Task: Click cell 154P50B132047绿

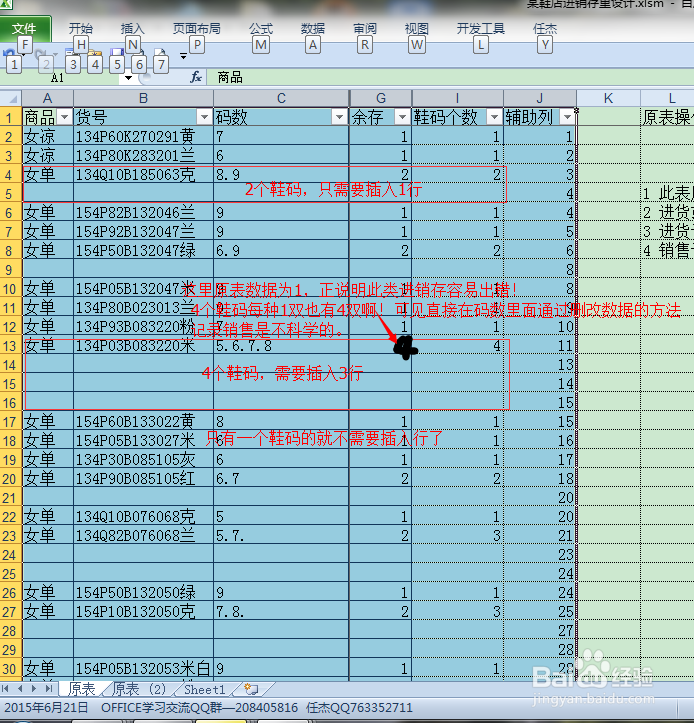Action: pos(143,250)
